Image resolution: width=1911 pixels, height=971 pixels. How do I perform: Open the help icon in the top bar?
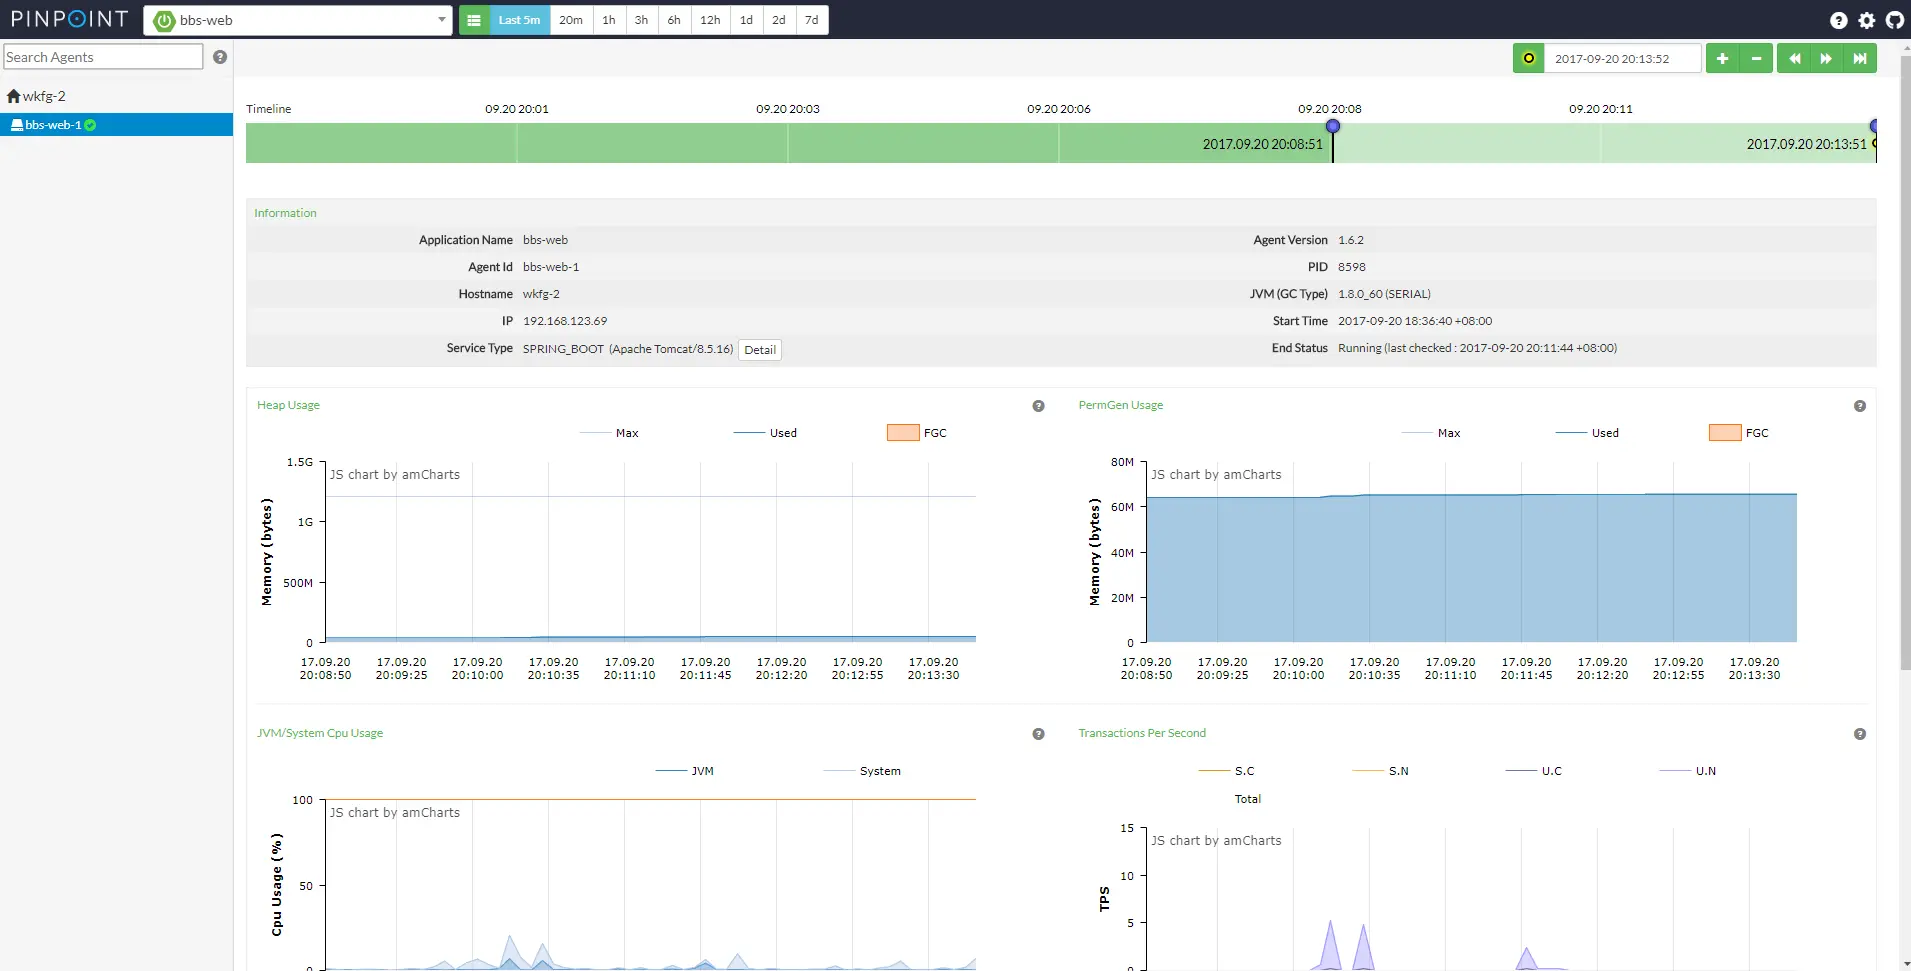1838,20
